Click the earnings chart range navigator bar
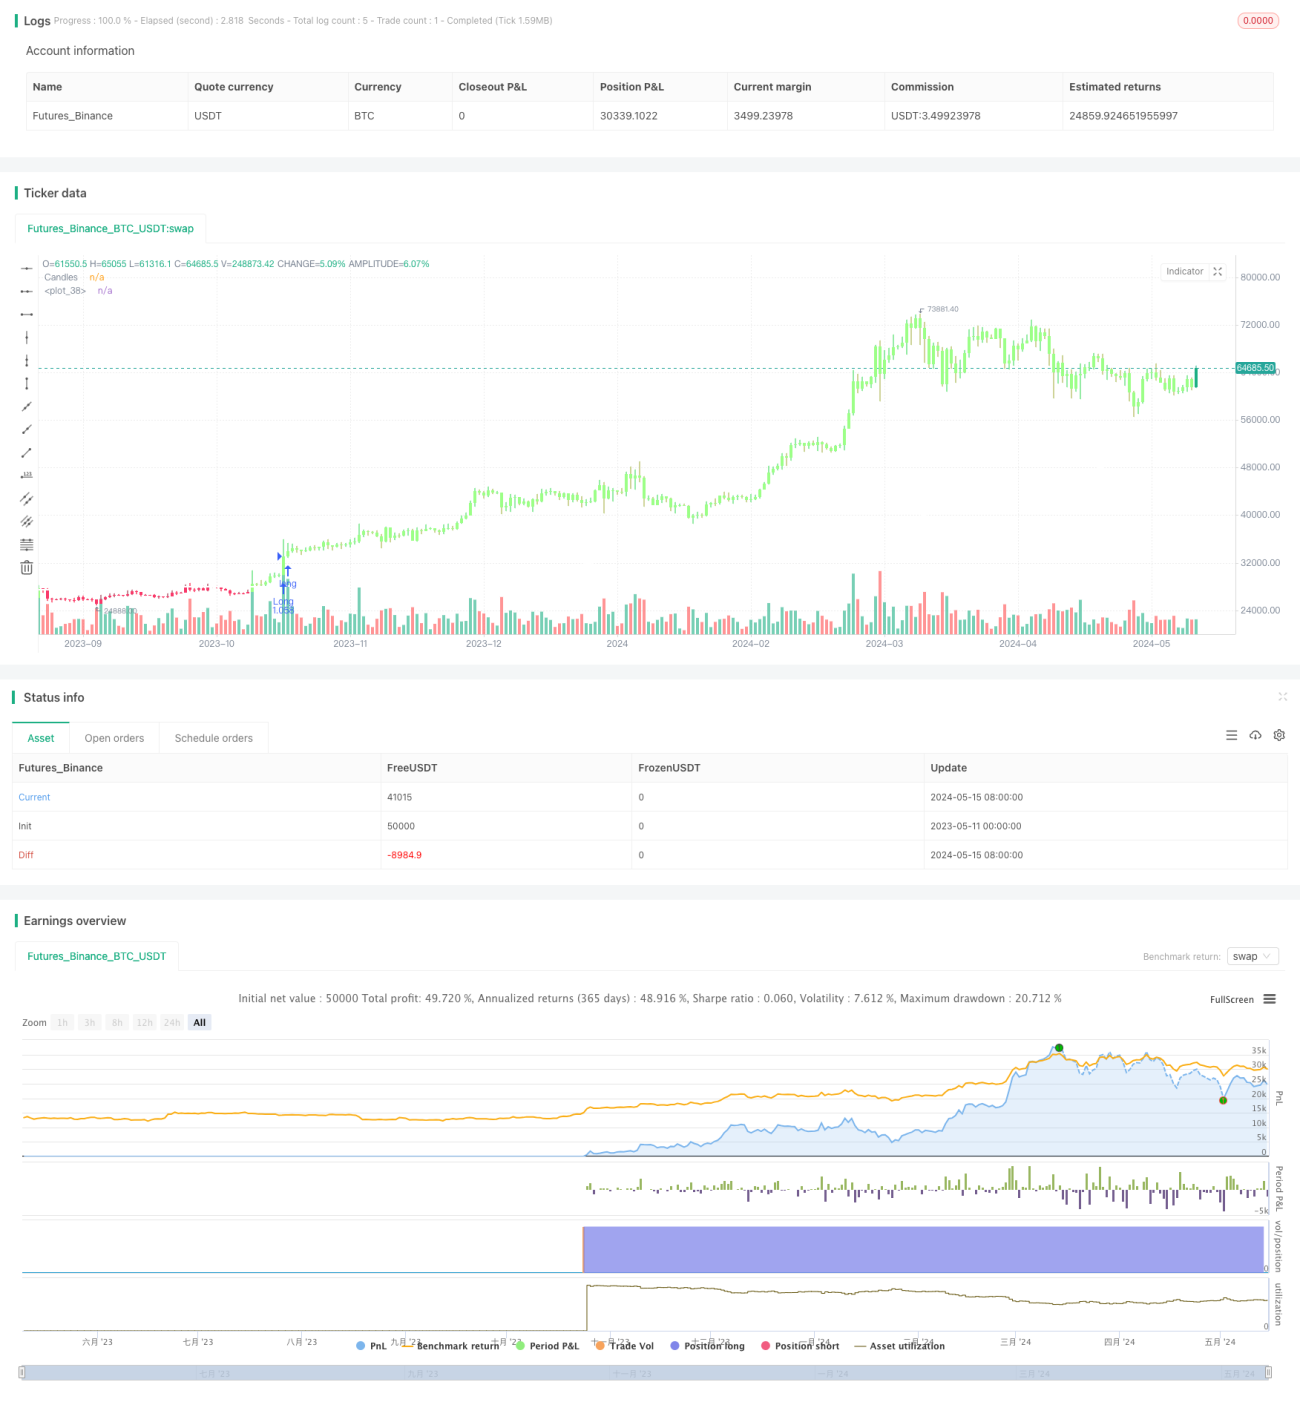This screenshot has width=1300, height=1402. pyautogui.click(x=646, y=1373)
